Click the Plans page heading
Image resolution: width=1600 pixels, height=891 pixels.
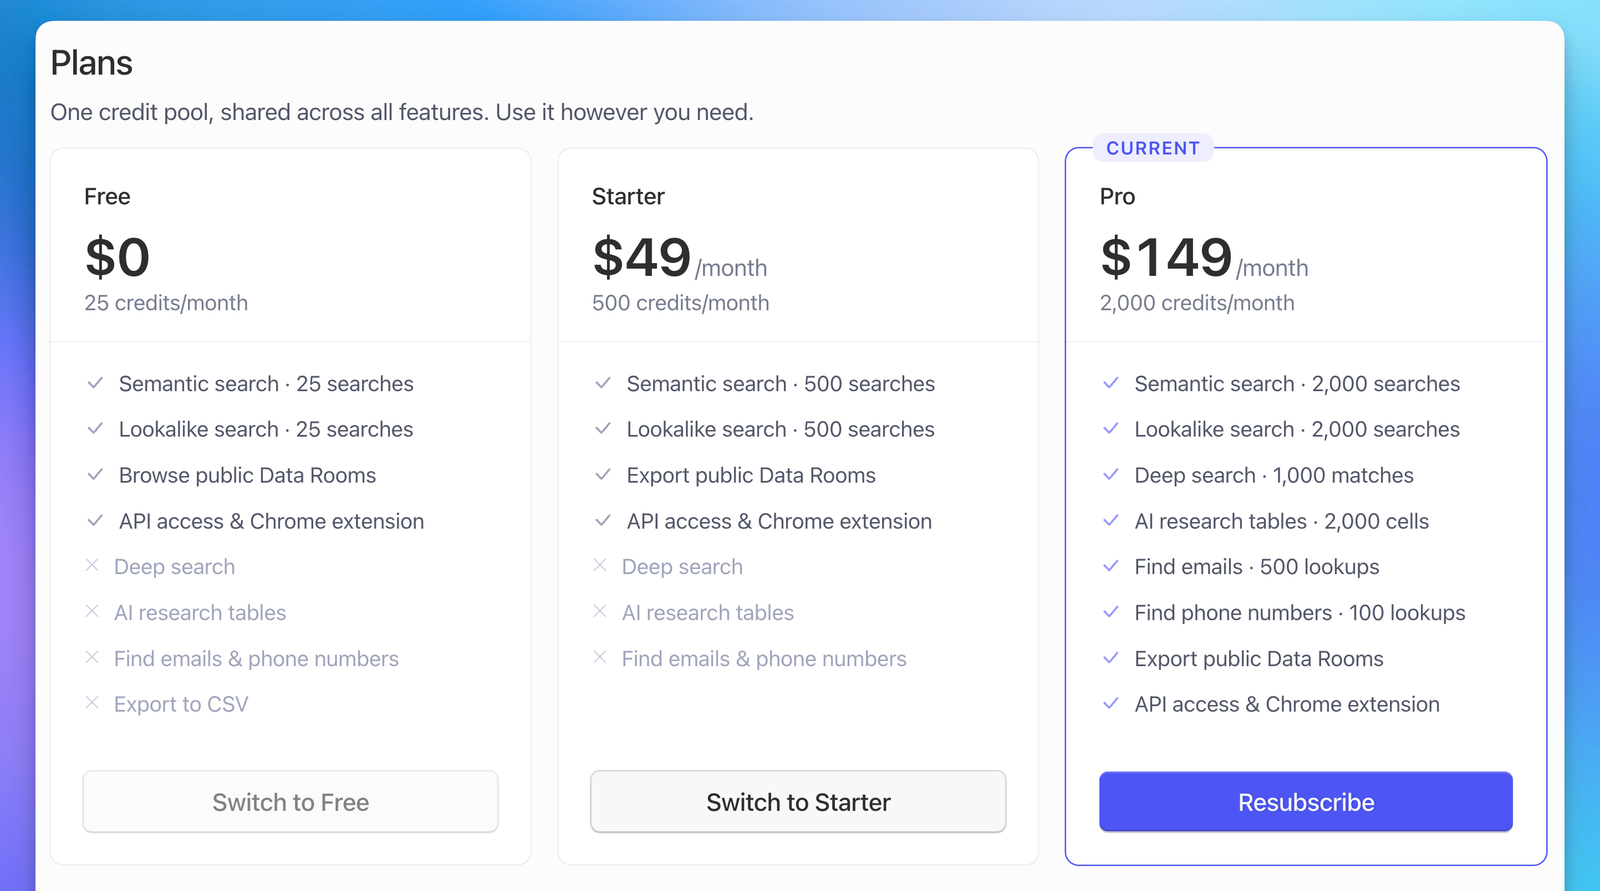pyautogui.click(x=92, y=62)
